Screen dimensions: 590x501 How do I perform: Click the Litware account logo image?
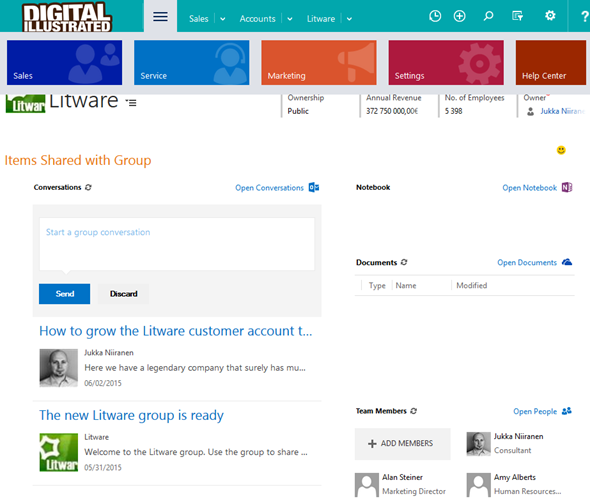(25, 104)
